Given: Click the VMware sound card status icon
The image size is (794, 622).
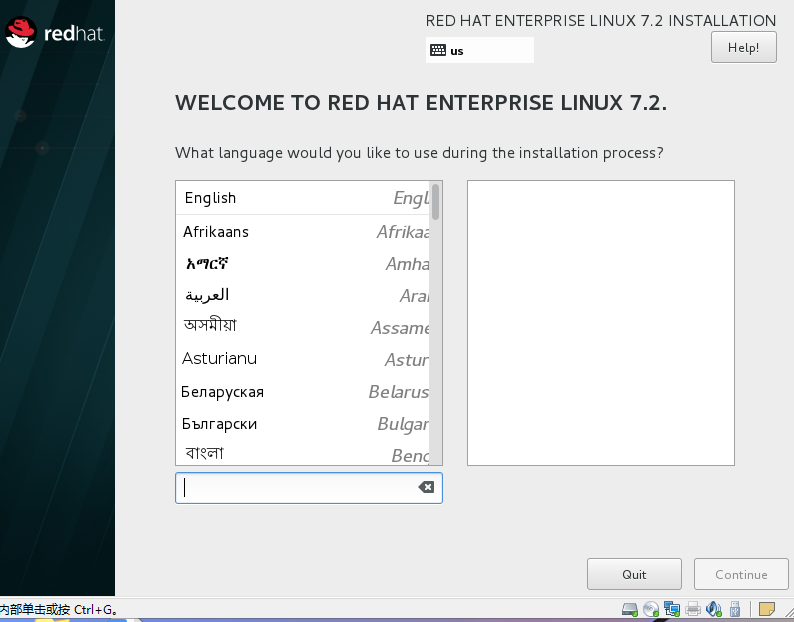Looking at the screenshot, I should (713, 608).
